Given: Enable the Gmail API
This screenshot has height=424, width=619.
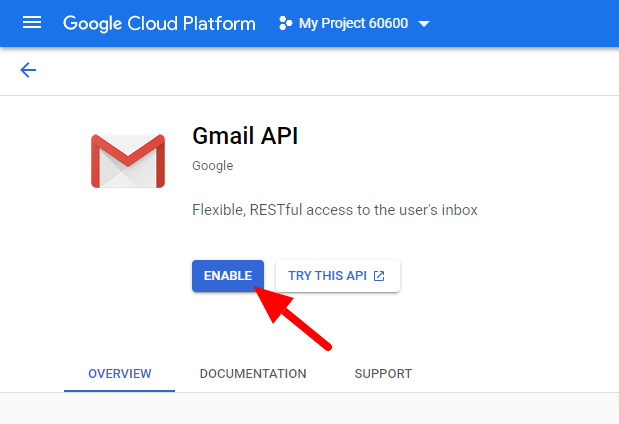Looking at the screenshot, I should (x=228, y=276).
